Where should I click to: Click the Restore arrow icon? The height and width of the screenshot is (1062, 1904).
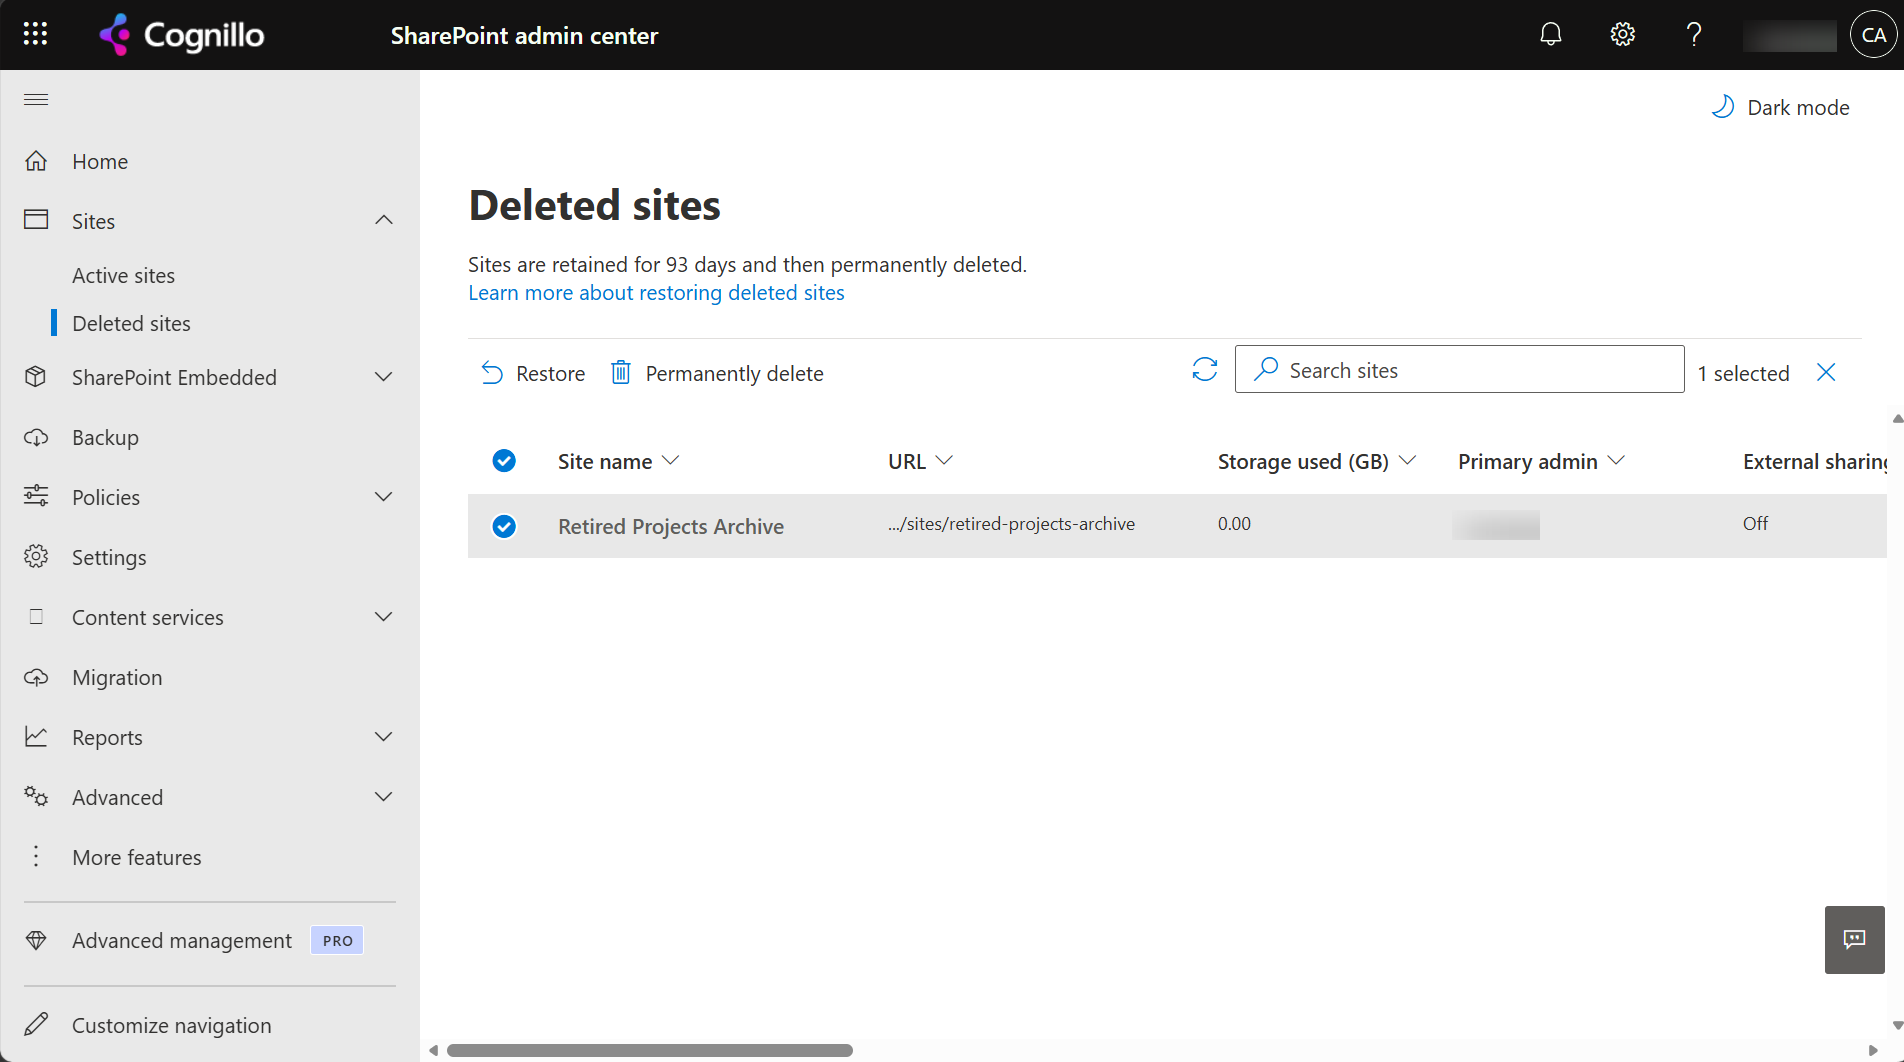point(492,373)
